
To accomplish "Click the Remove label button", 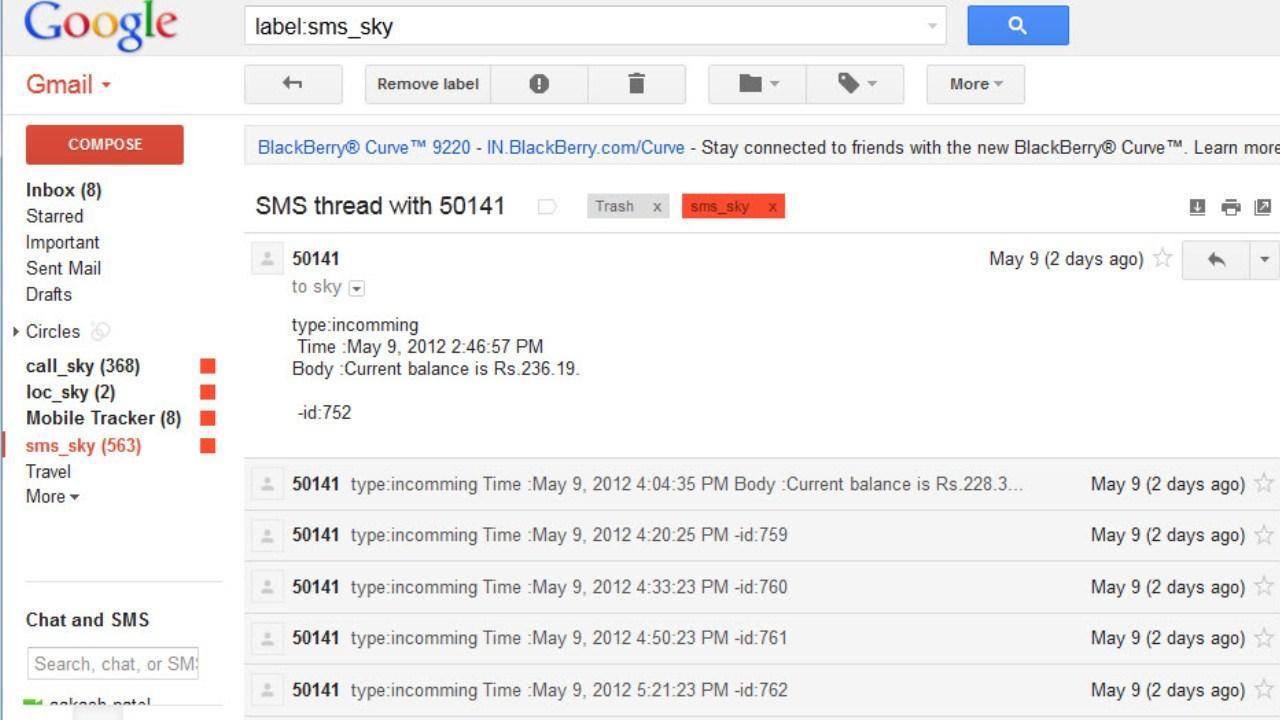I will (427, 84).
